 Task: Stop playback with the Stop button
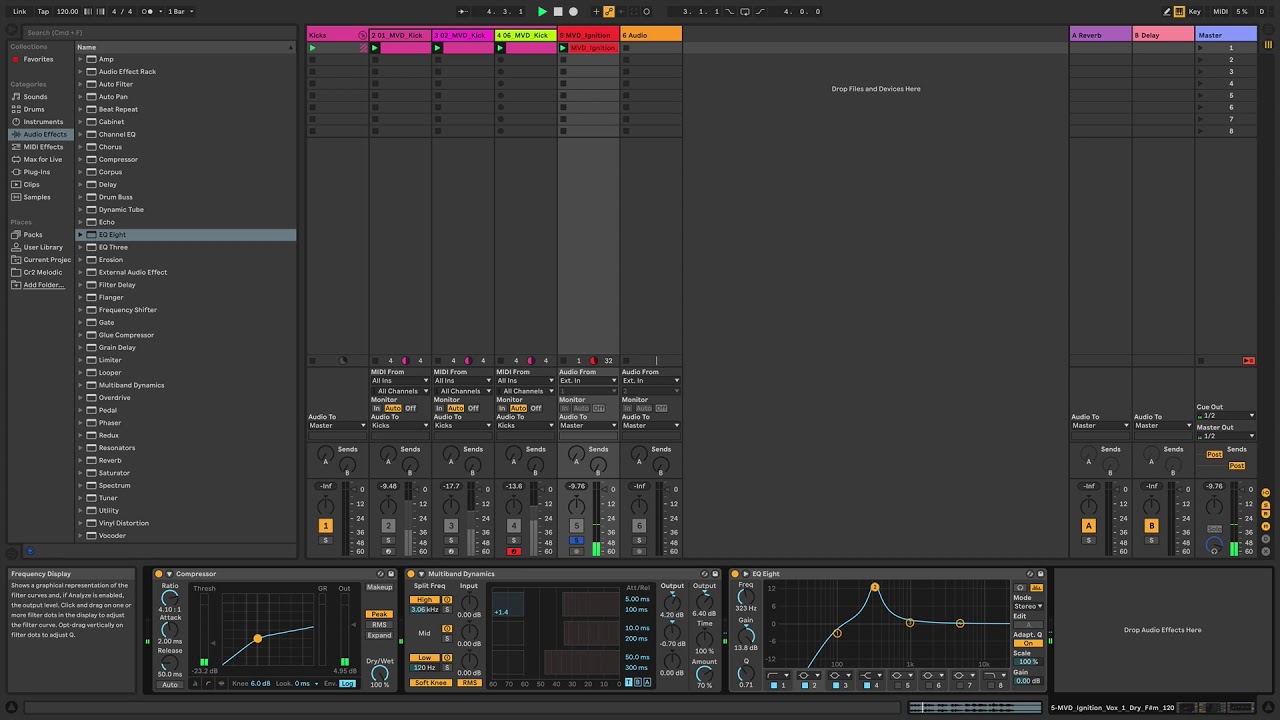(x=558, y=11)
